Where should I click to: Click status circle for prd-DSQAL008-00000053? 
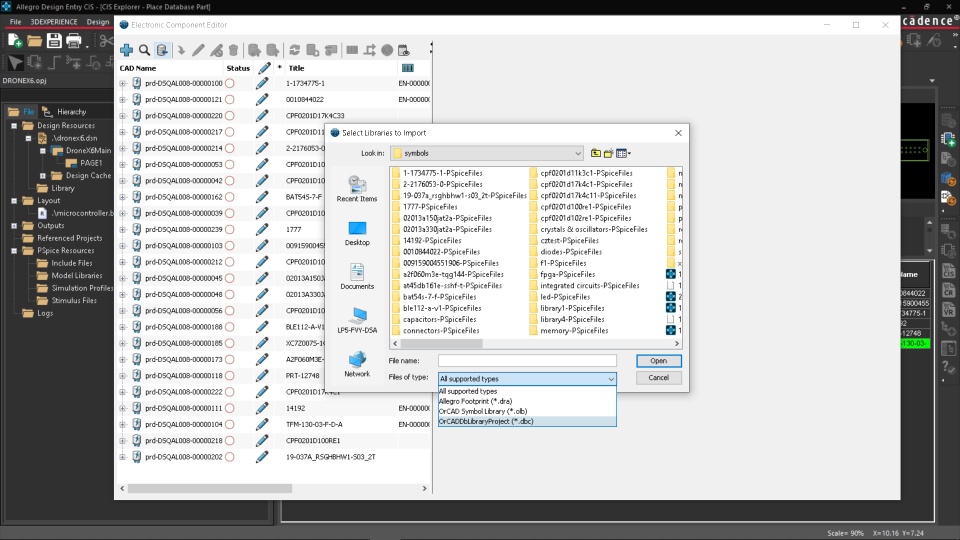230,164
